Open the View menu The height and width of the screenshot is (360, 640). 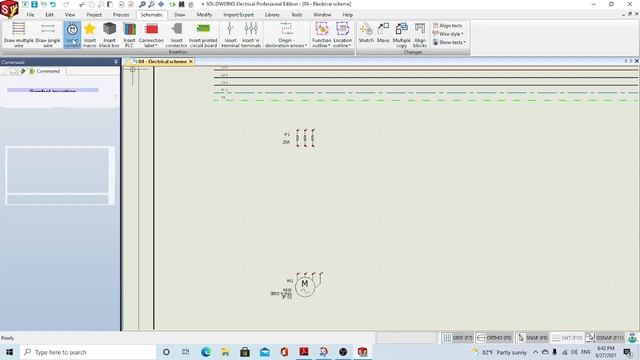[70, 15]
